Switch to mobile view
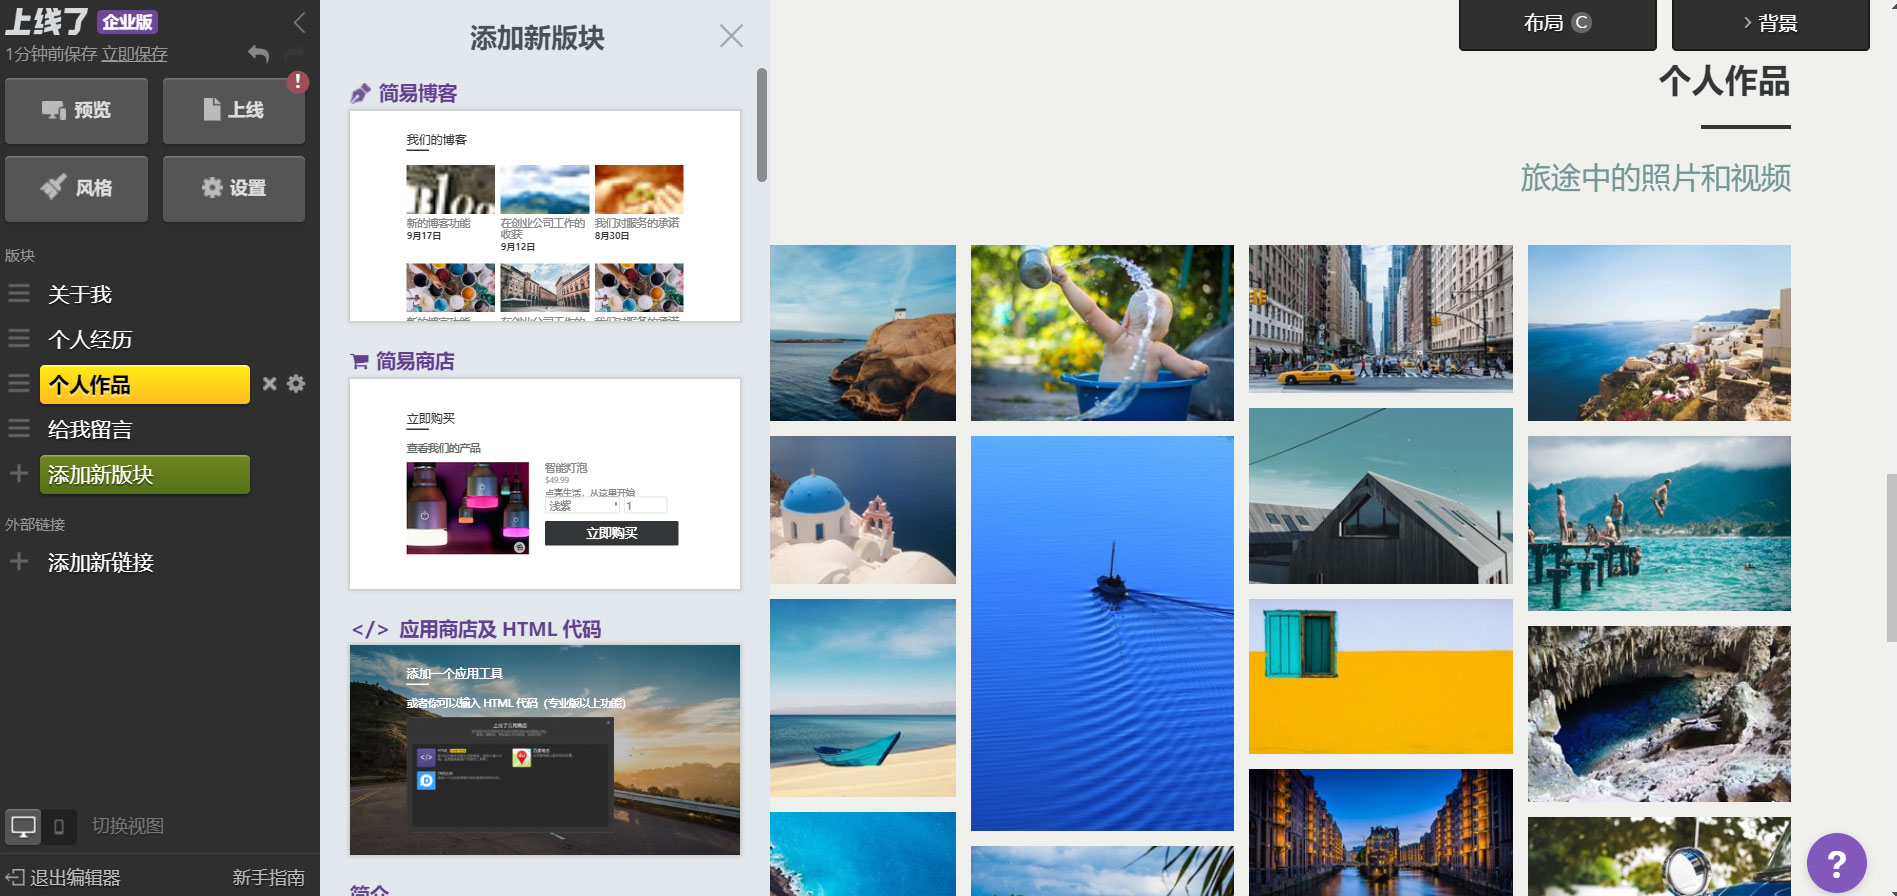1897x896 pixels. pyautogui.click(x=59, y=826)
